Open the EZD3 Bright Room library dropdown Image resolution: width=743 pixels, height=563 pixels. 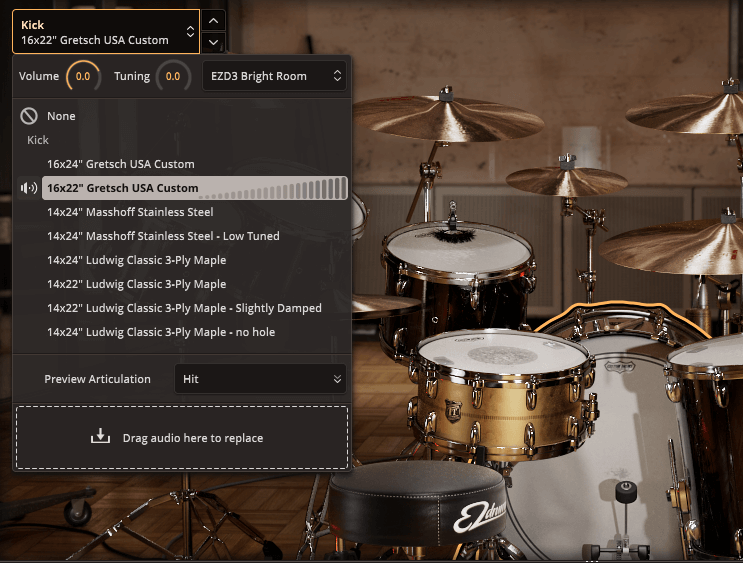pos(274,76)
